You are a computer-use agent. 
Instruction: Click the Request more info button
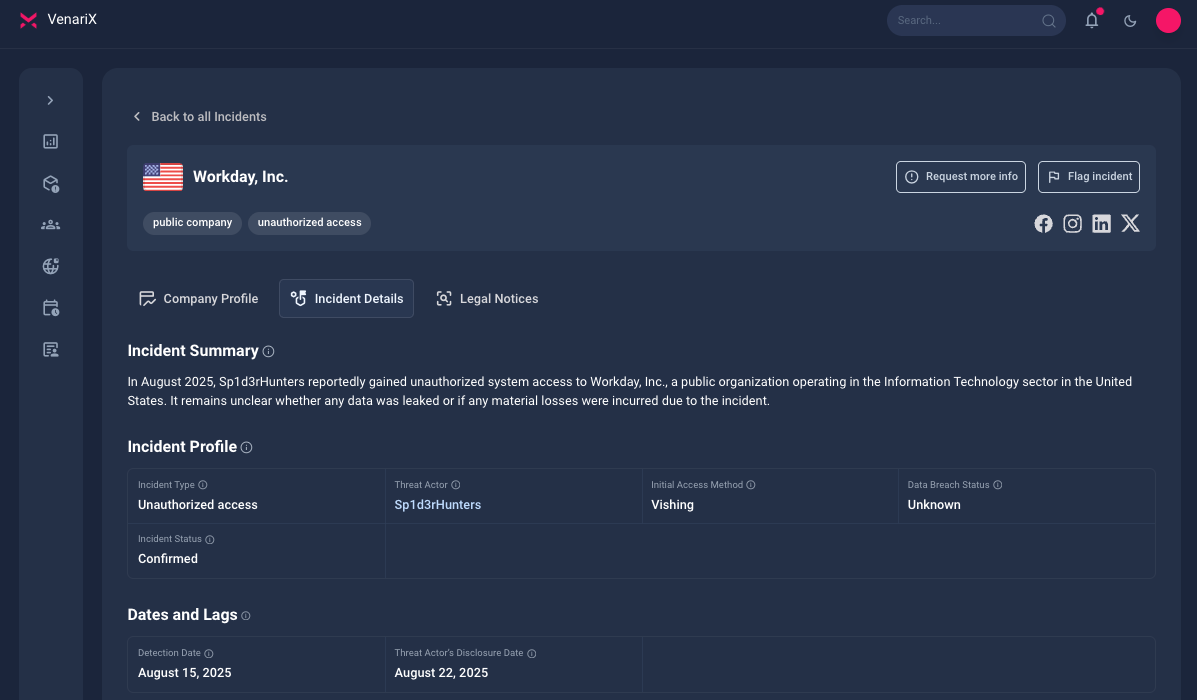coord(960,177)
